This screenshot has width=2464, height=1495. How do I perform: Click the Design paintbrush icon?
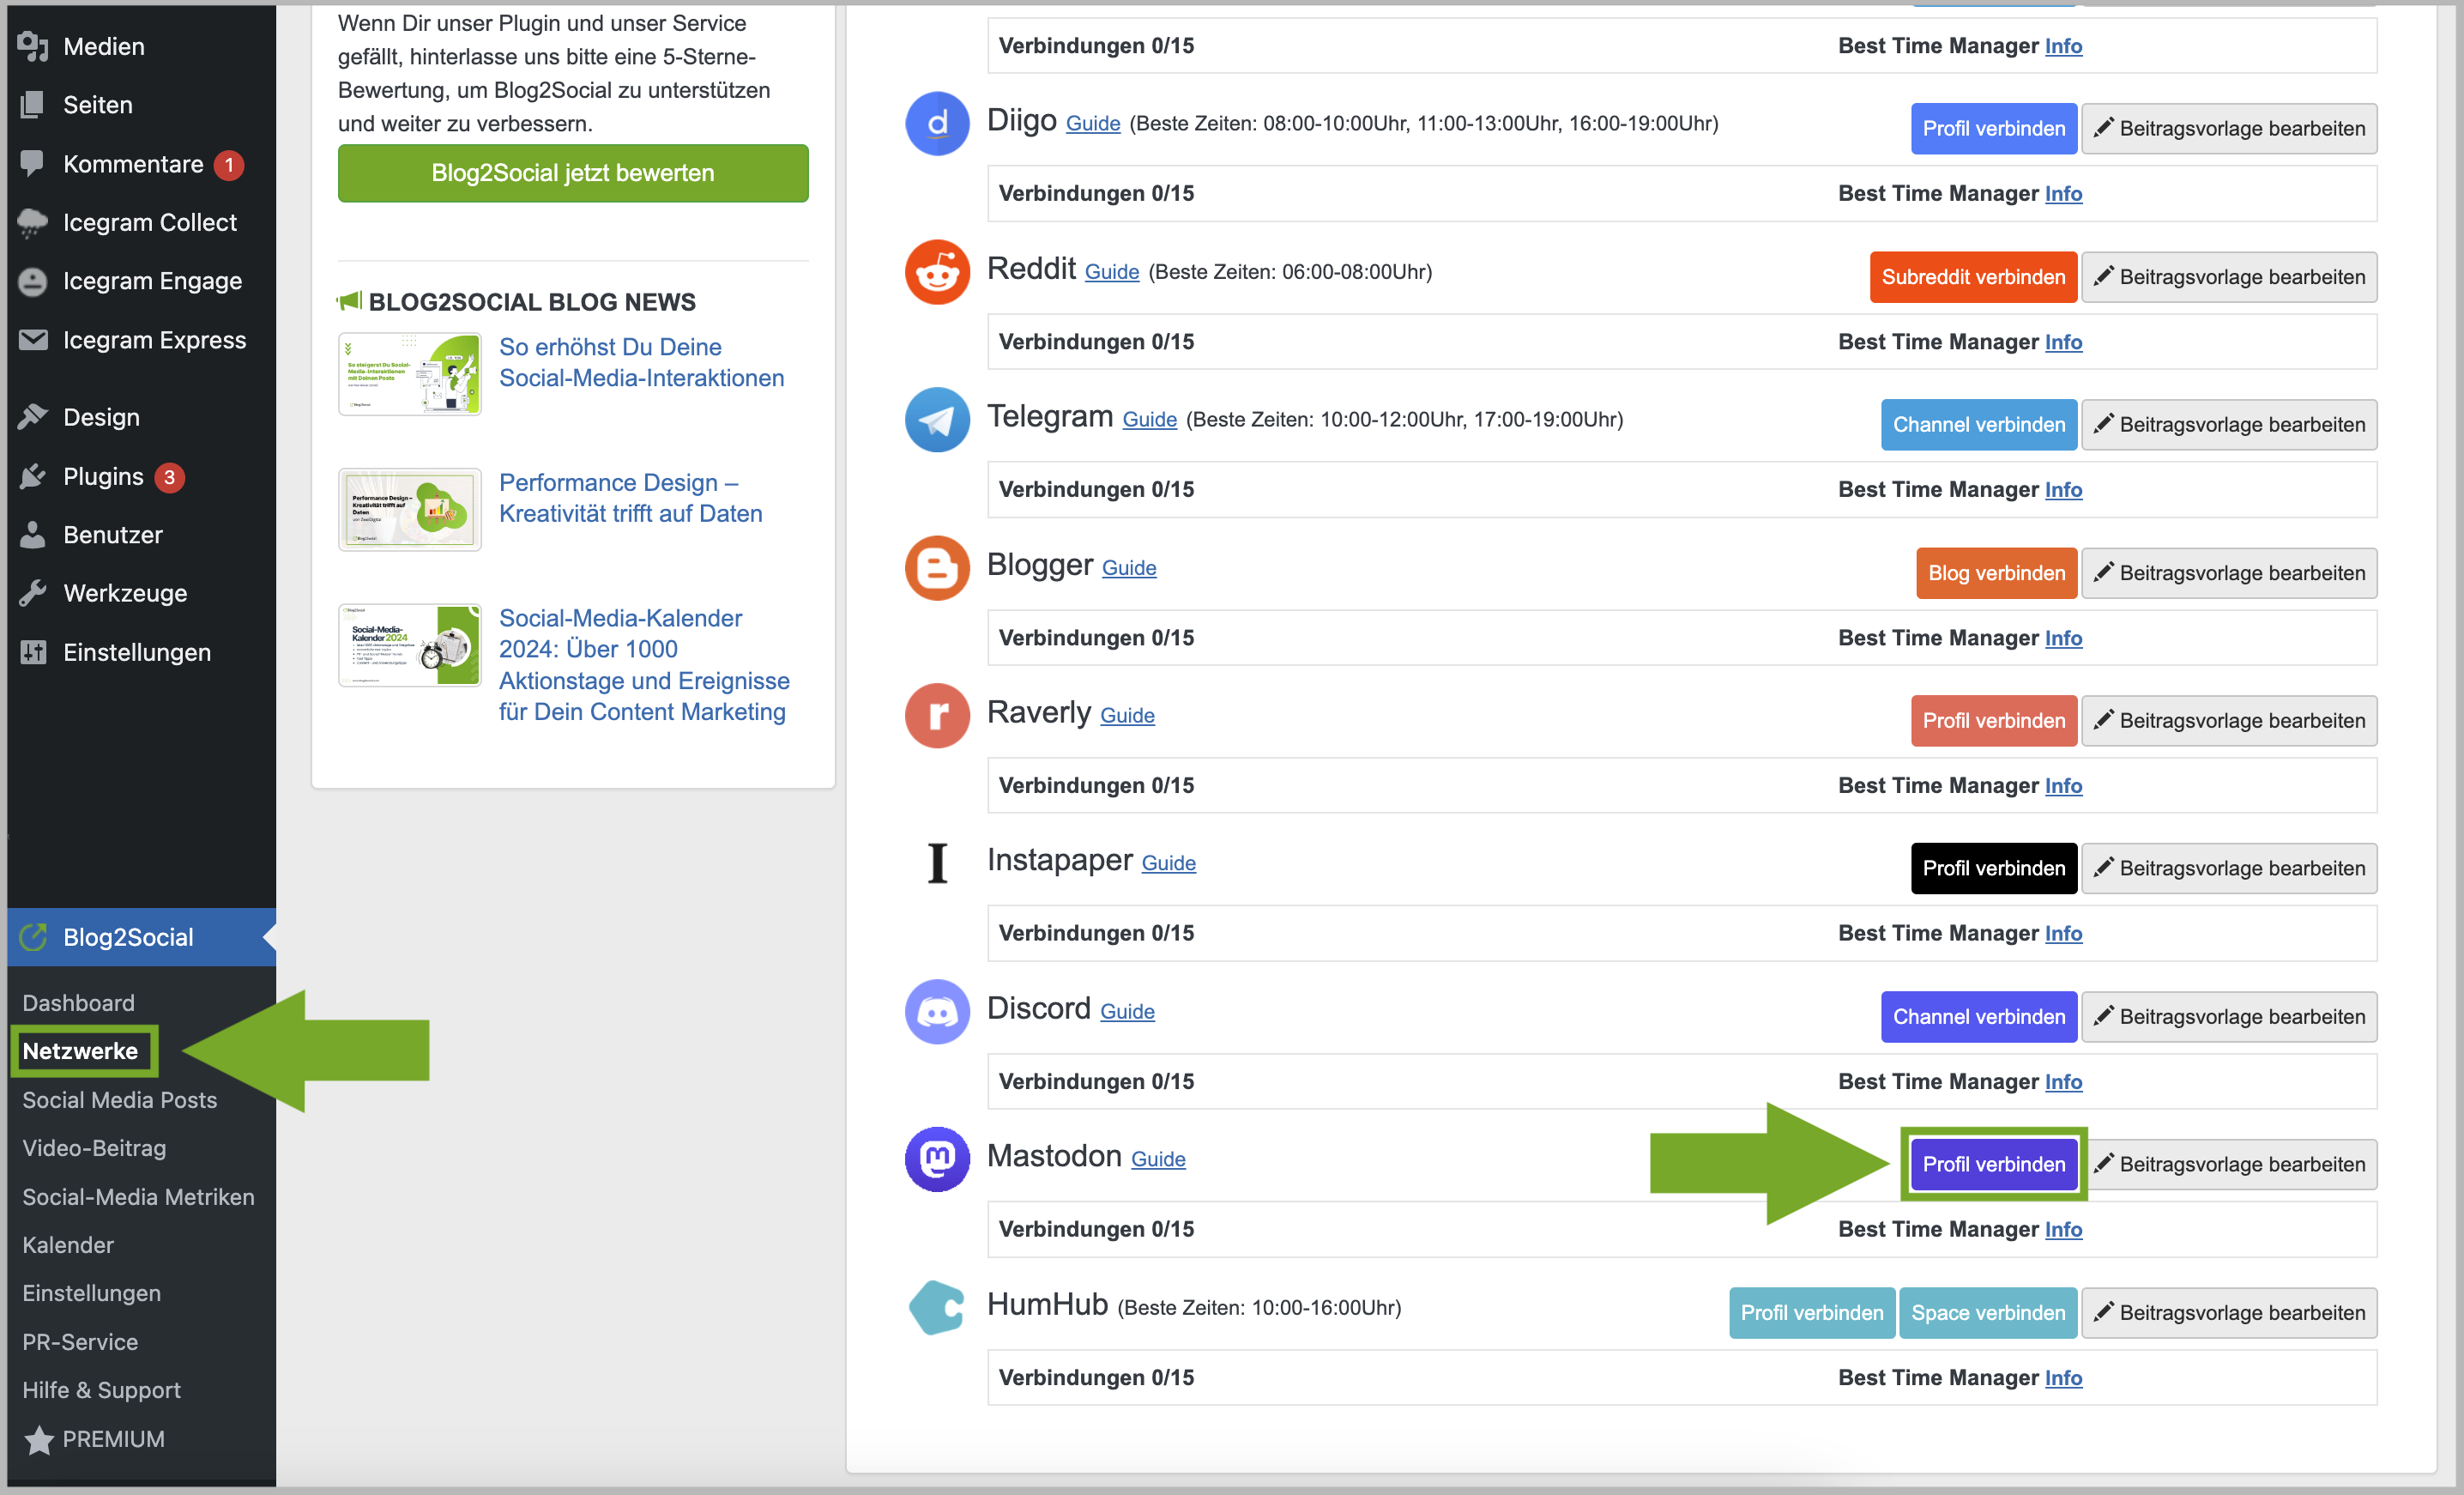click(x=33, y=417)
